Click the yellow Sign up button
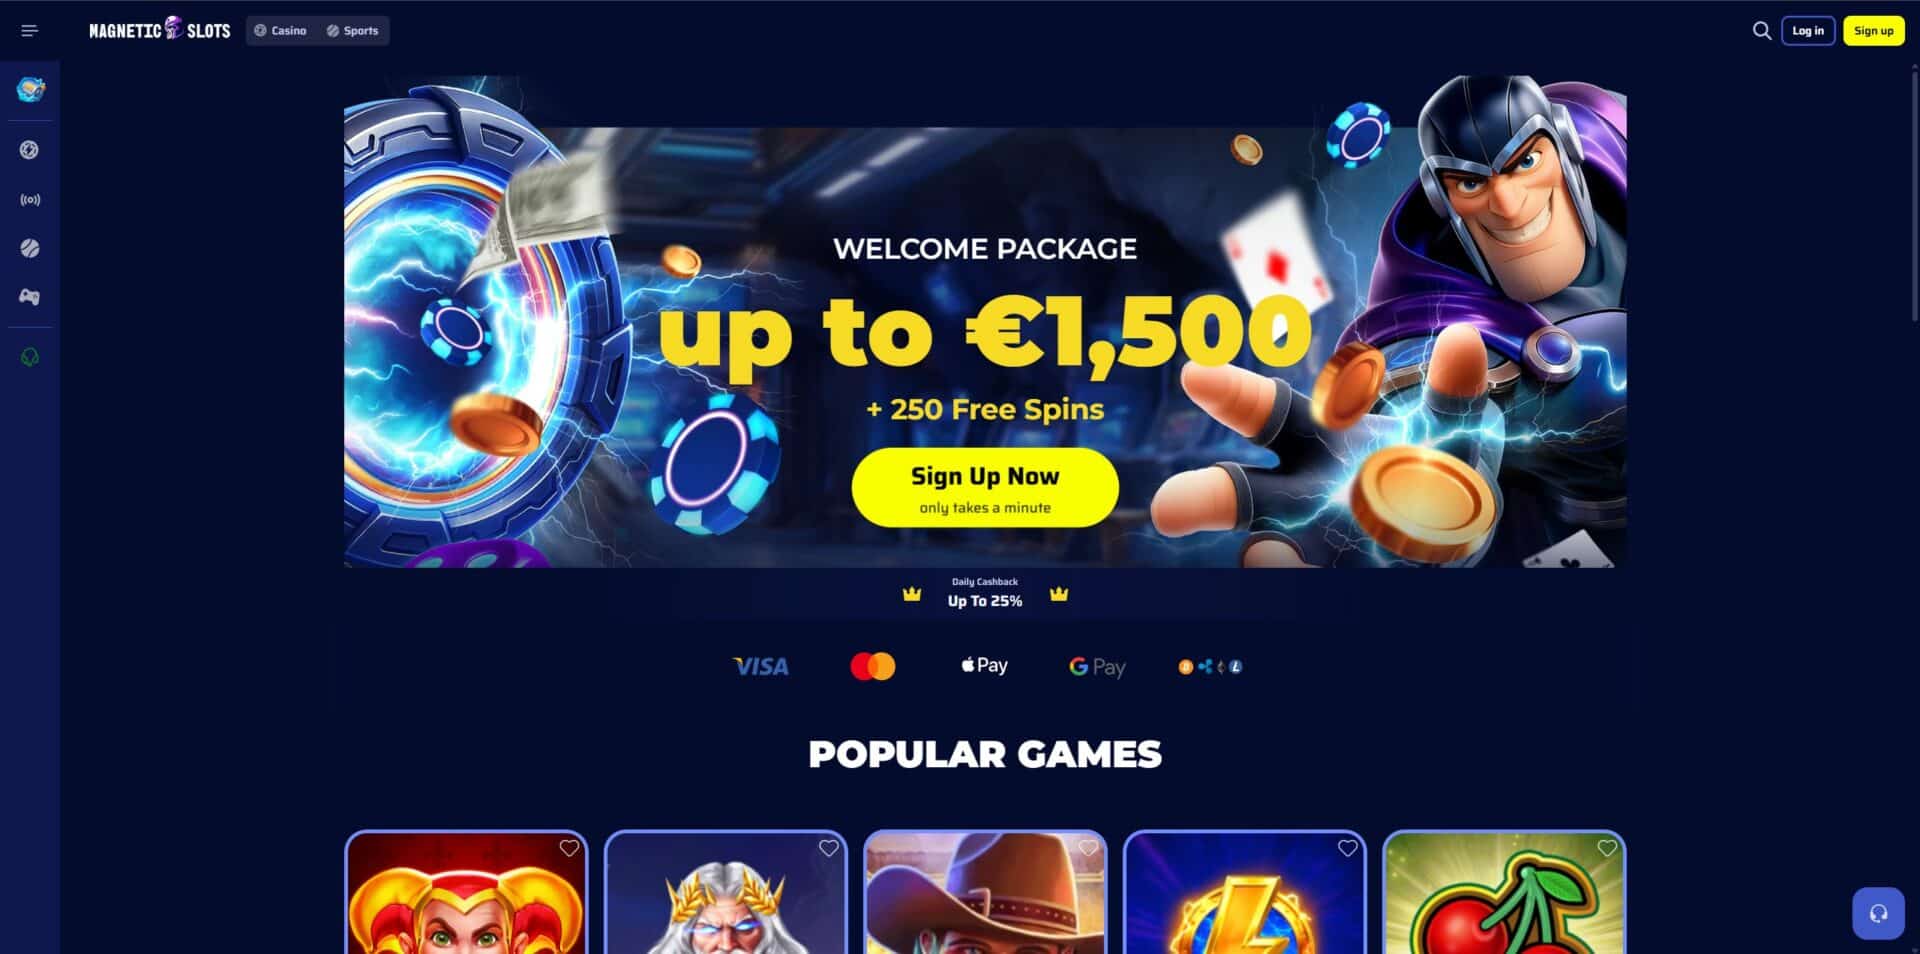Viewport: 1920px width, 954px height. (x=1873, y=31)
